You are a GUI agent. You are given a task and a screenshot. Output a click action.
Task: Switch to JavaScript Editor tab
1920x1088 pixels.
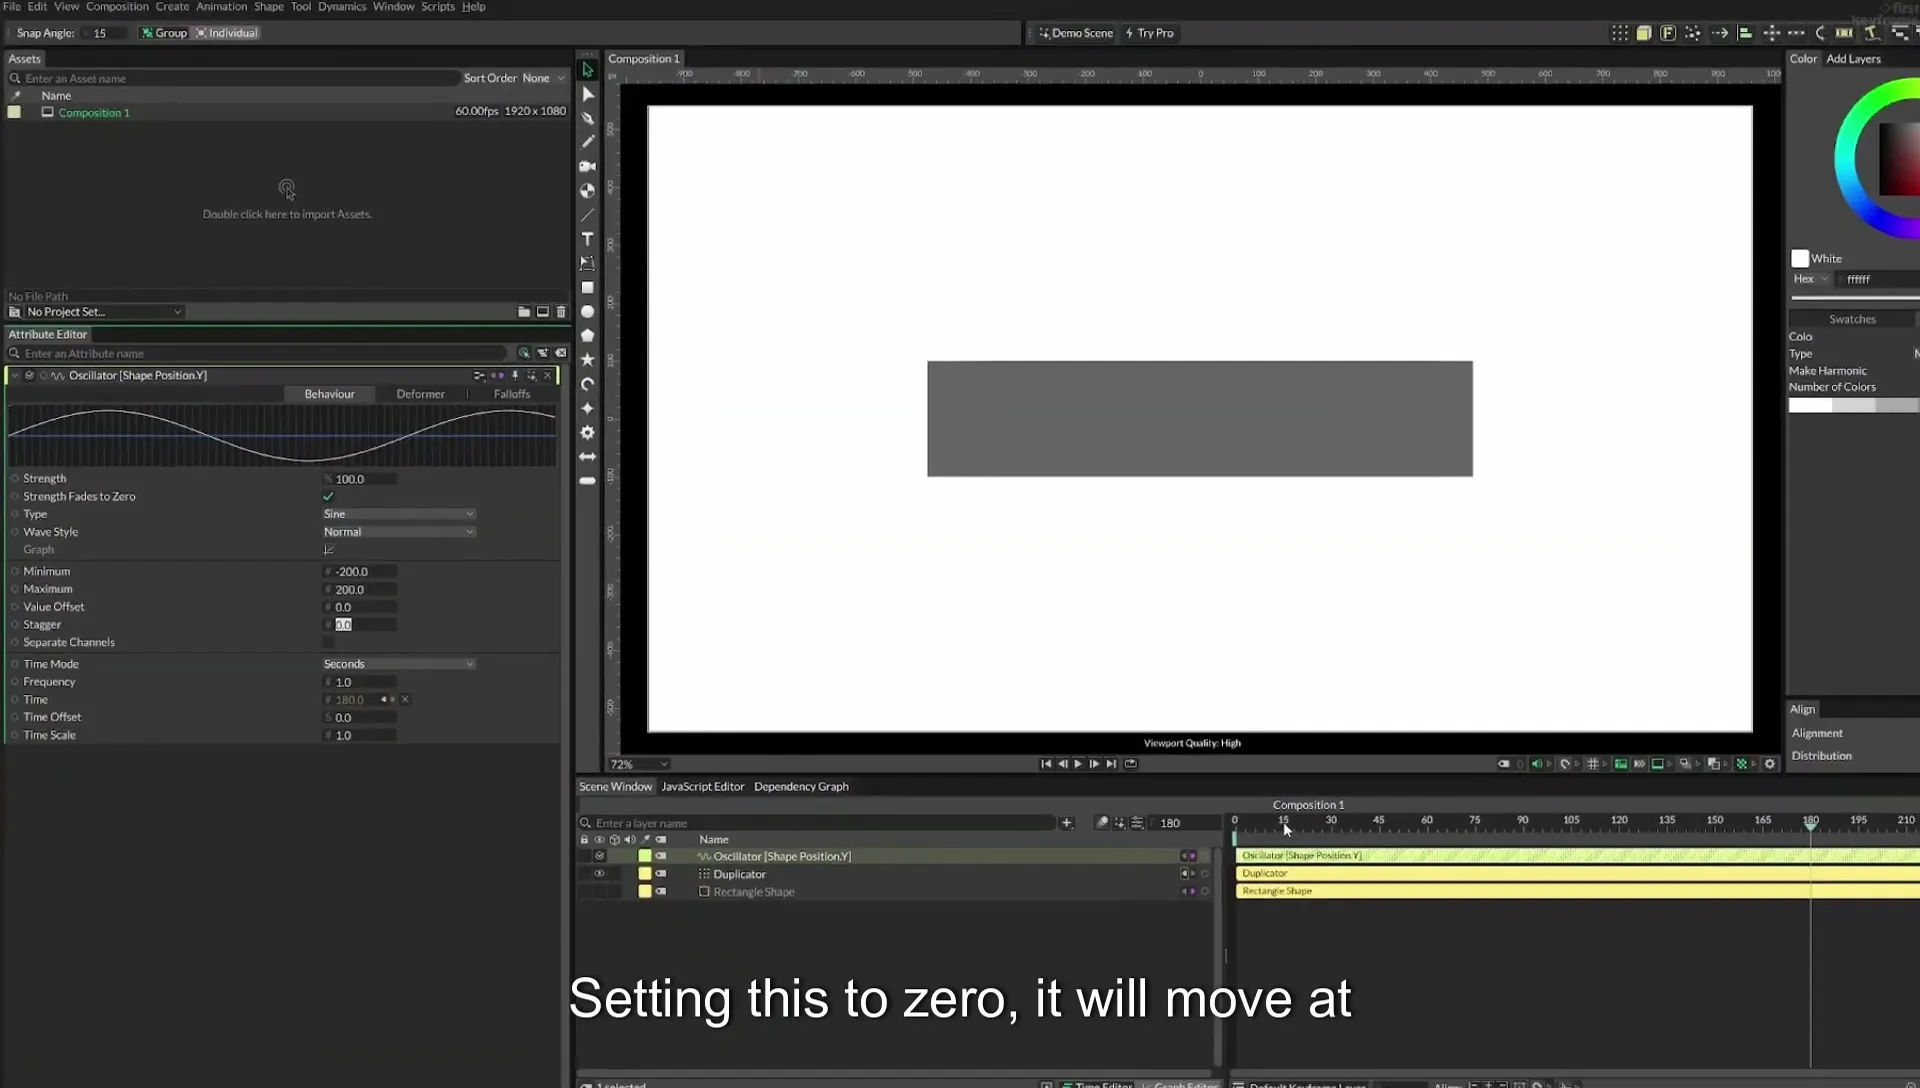[x=703, y=787]
